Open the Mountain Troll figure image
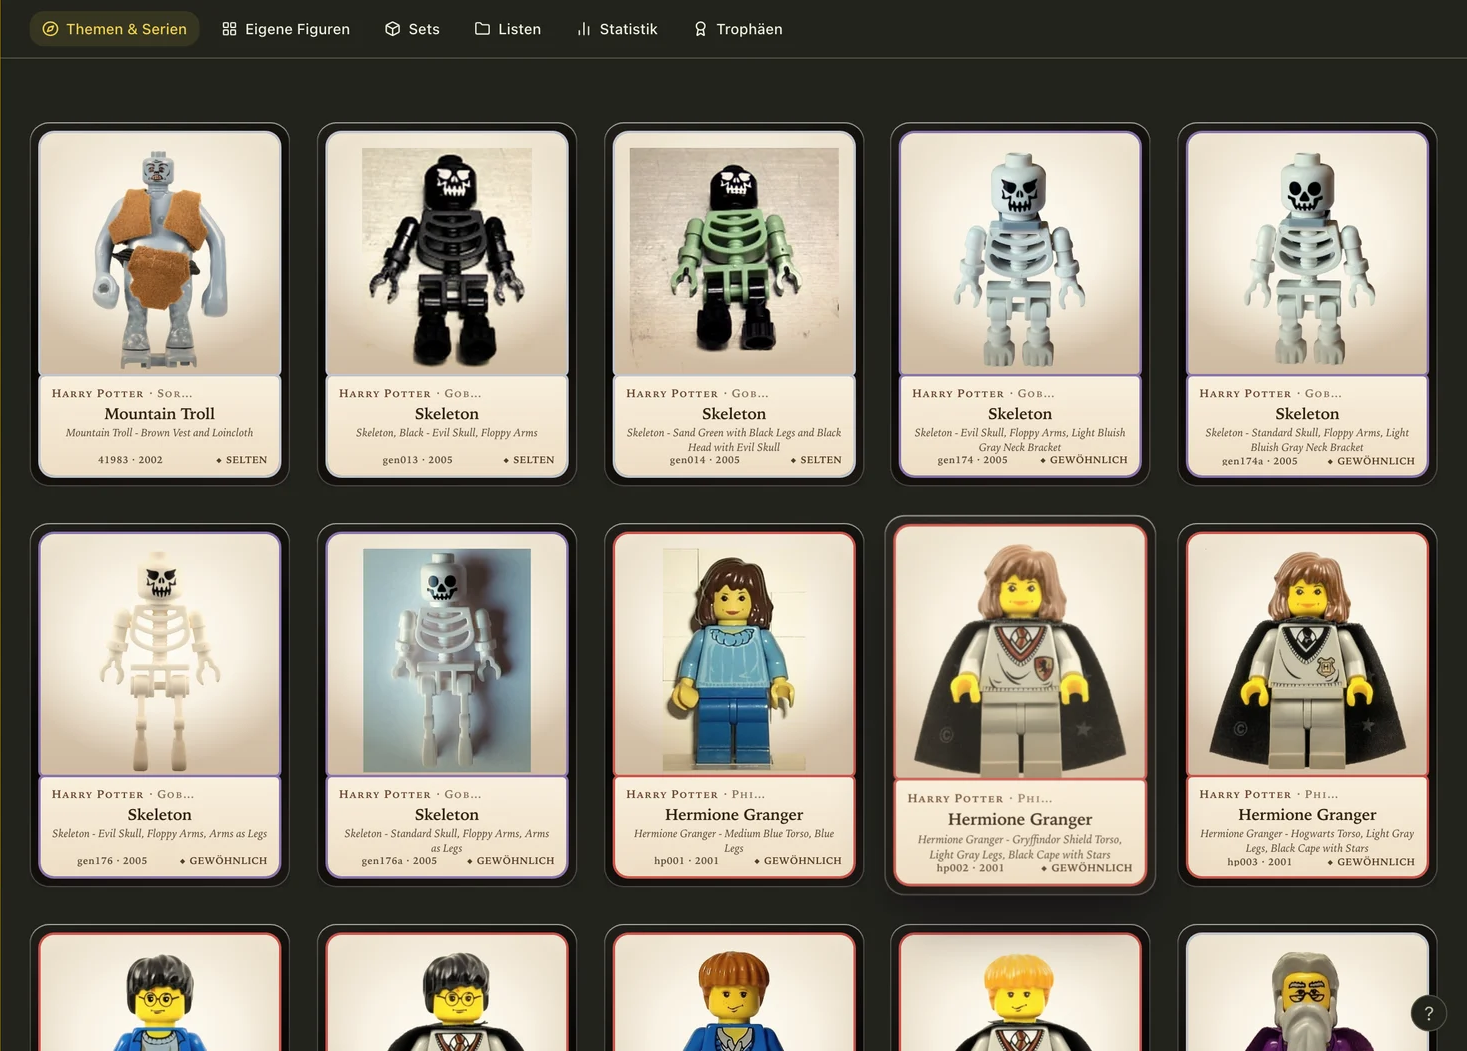1467x1051 pixels. (x=160, y=253)
